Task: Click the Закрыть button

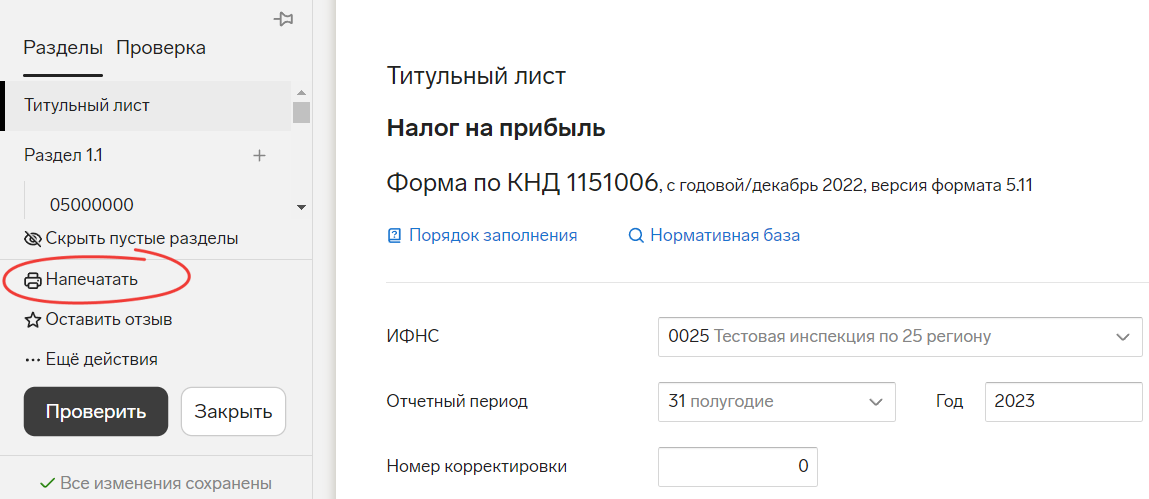Action: pos(233,411)
